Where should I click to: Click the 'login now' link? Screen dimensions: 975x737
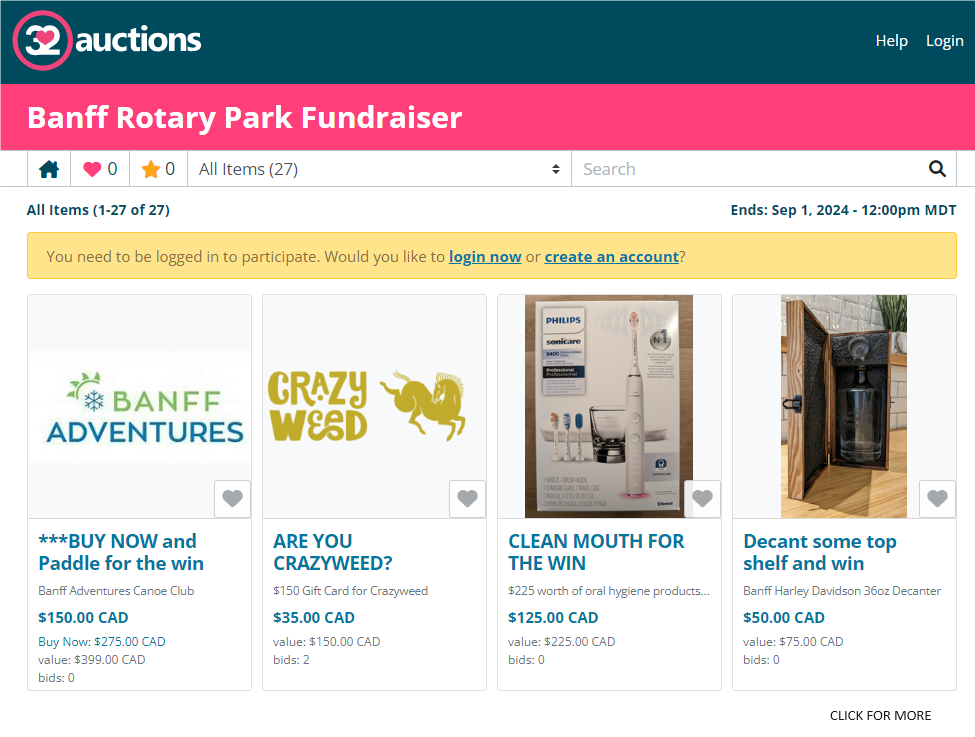pyautogui.click(x=485, y=256)
